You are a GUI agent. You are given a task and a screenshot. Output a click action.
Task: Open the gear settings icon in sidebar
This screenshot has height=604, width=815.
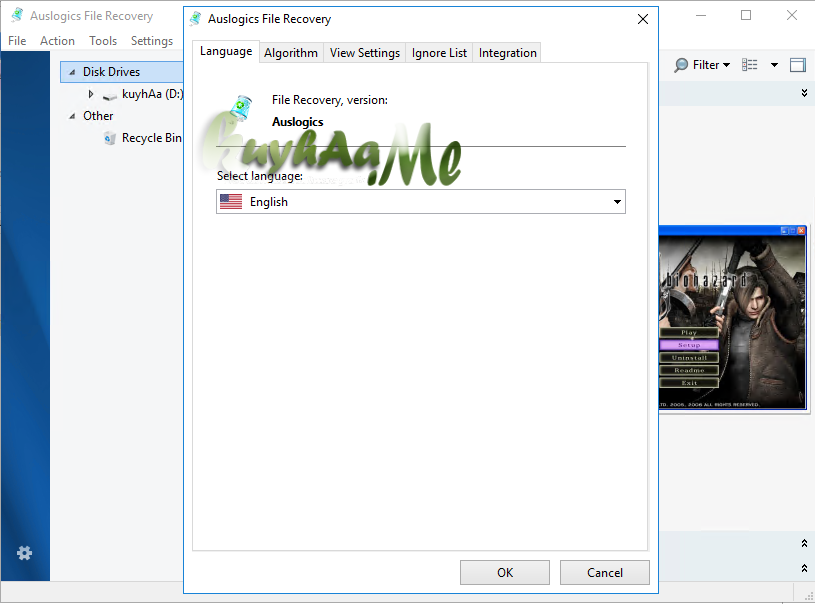click(24, 553)
